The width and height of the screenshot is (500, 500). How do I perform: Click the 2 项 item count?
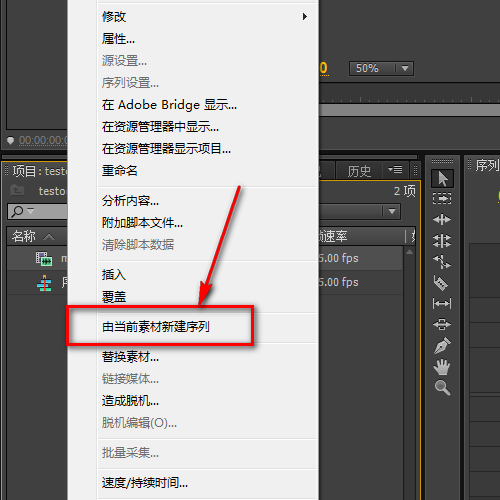click(x=404, y=191)
